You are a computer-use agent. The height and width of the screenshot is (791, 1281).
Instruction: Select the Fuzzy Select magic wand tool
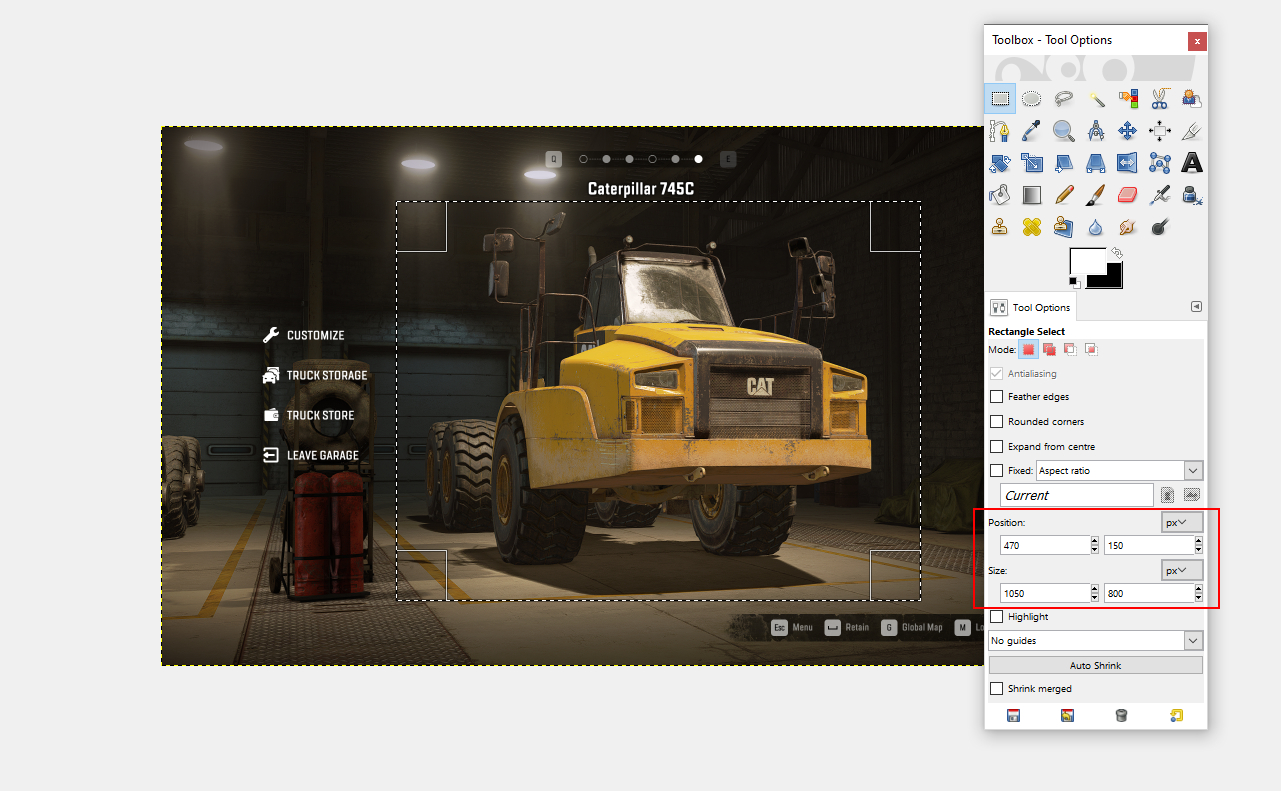pos(1096,98)
